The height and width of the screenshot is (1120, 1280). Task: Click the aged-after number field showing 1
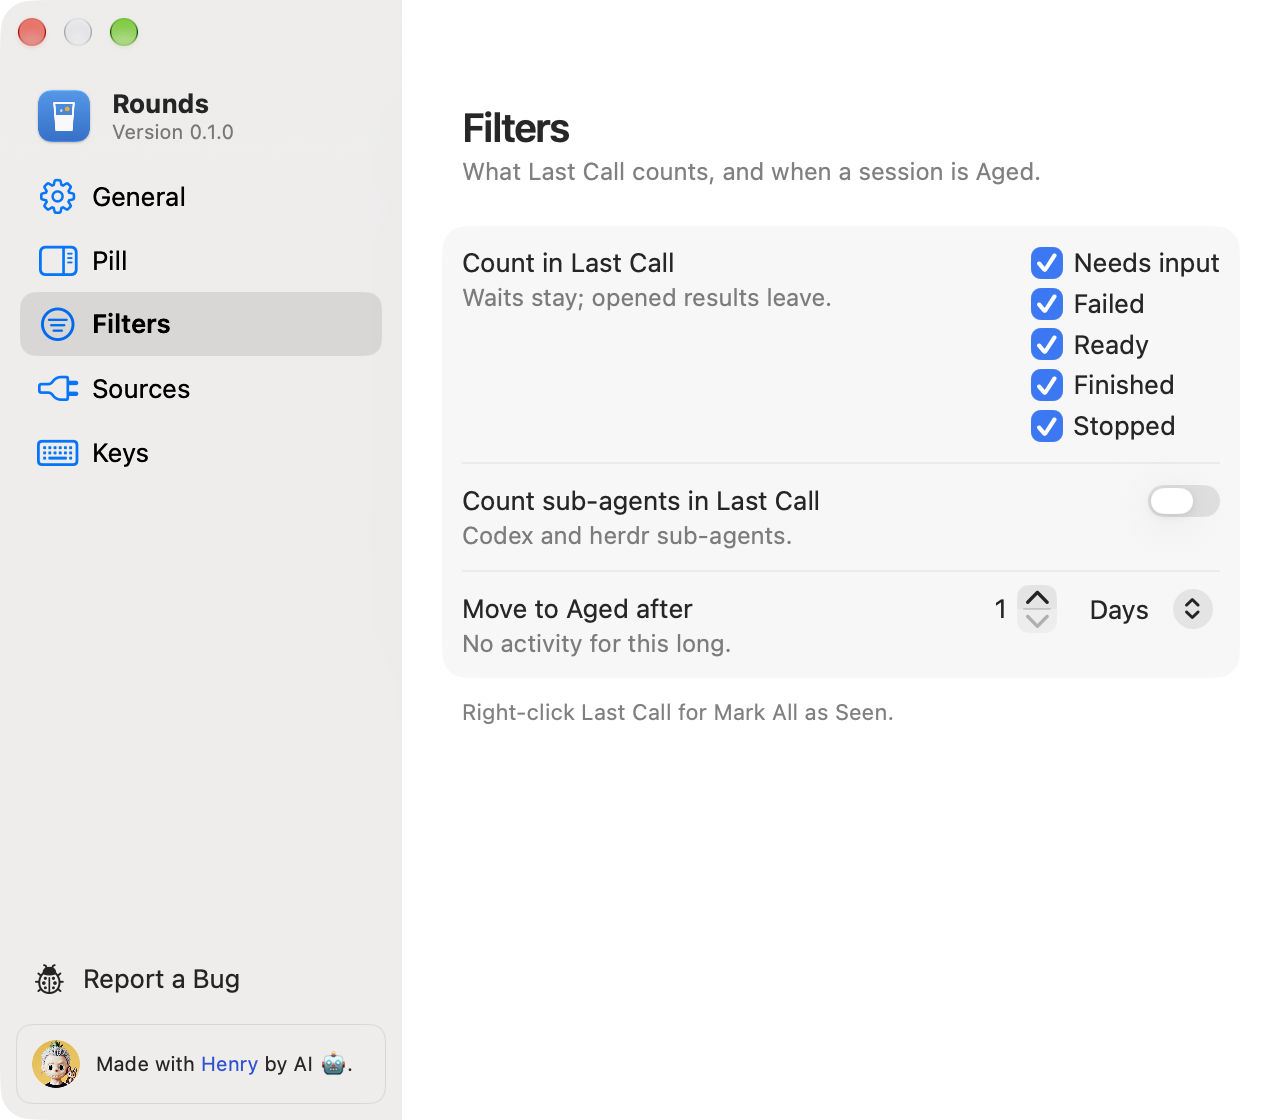tap(1000, 609)
